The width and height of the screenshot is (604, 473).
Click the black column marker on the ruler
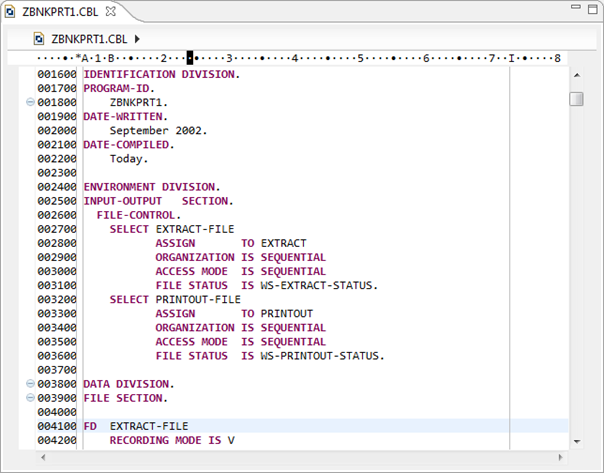click(190, 58)
